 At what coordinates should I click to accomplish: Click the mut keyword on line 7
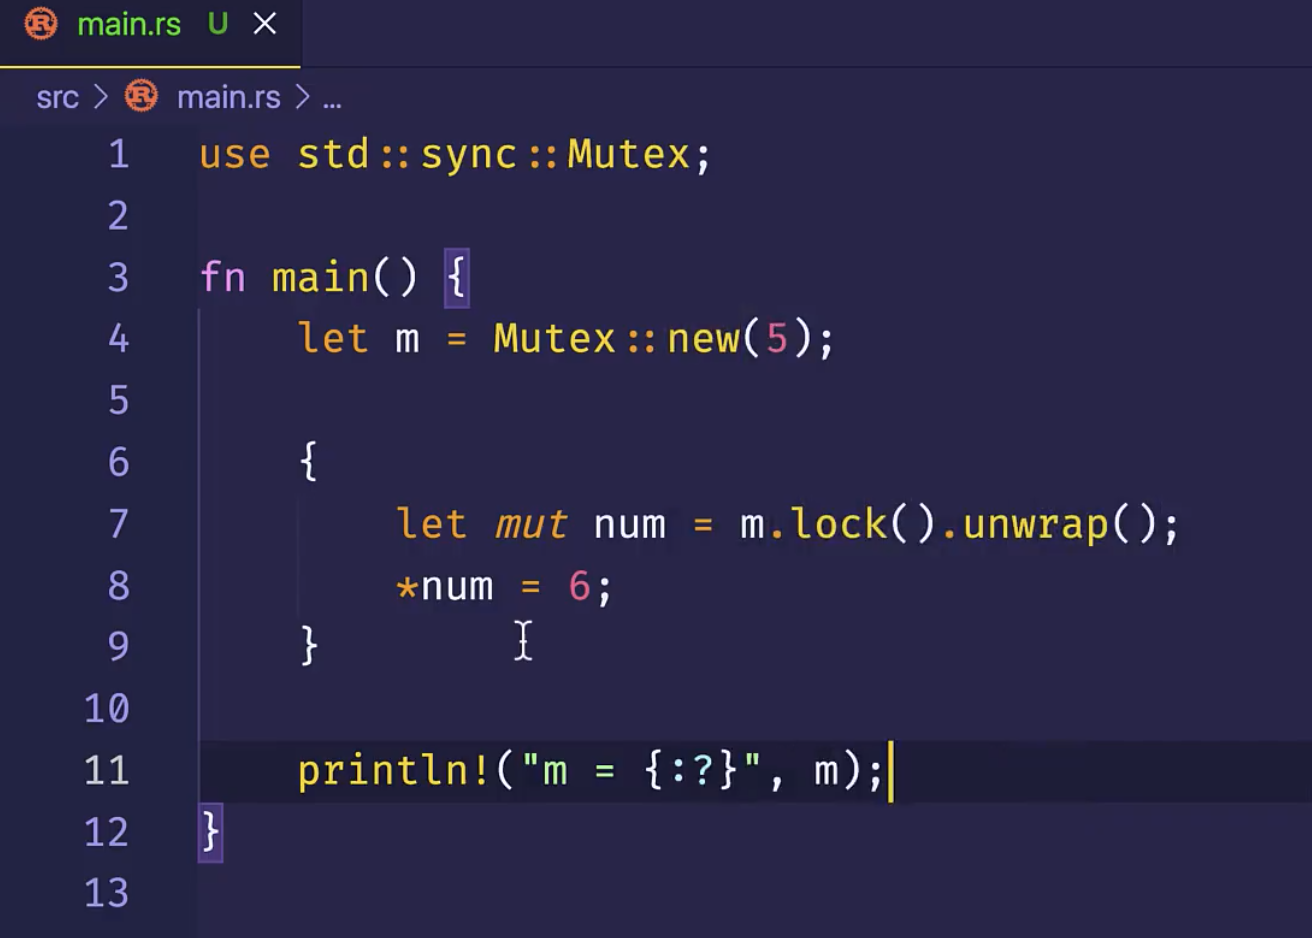click(530, 524)
